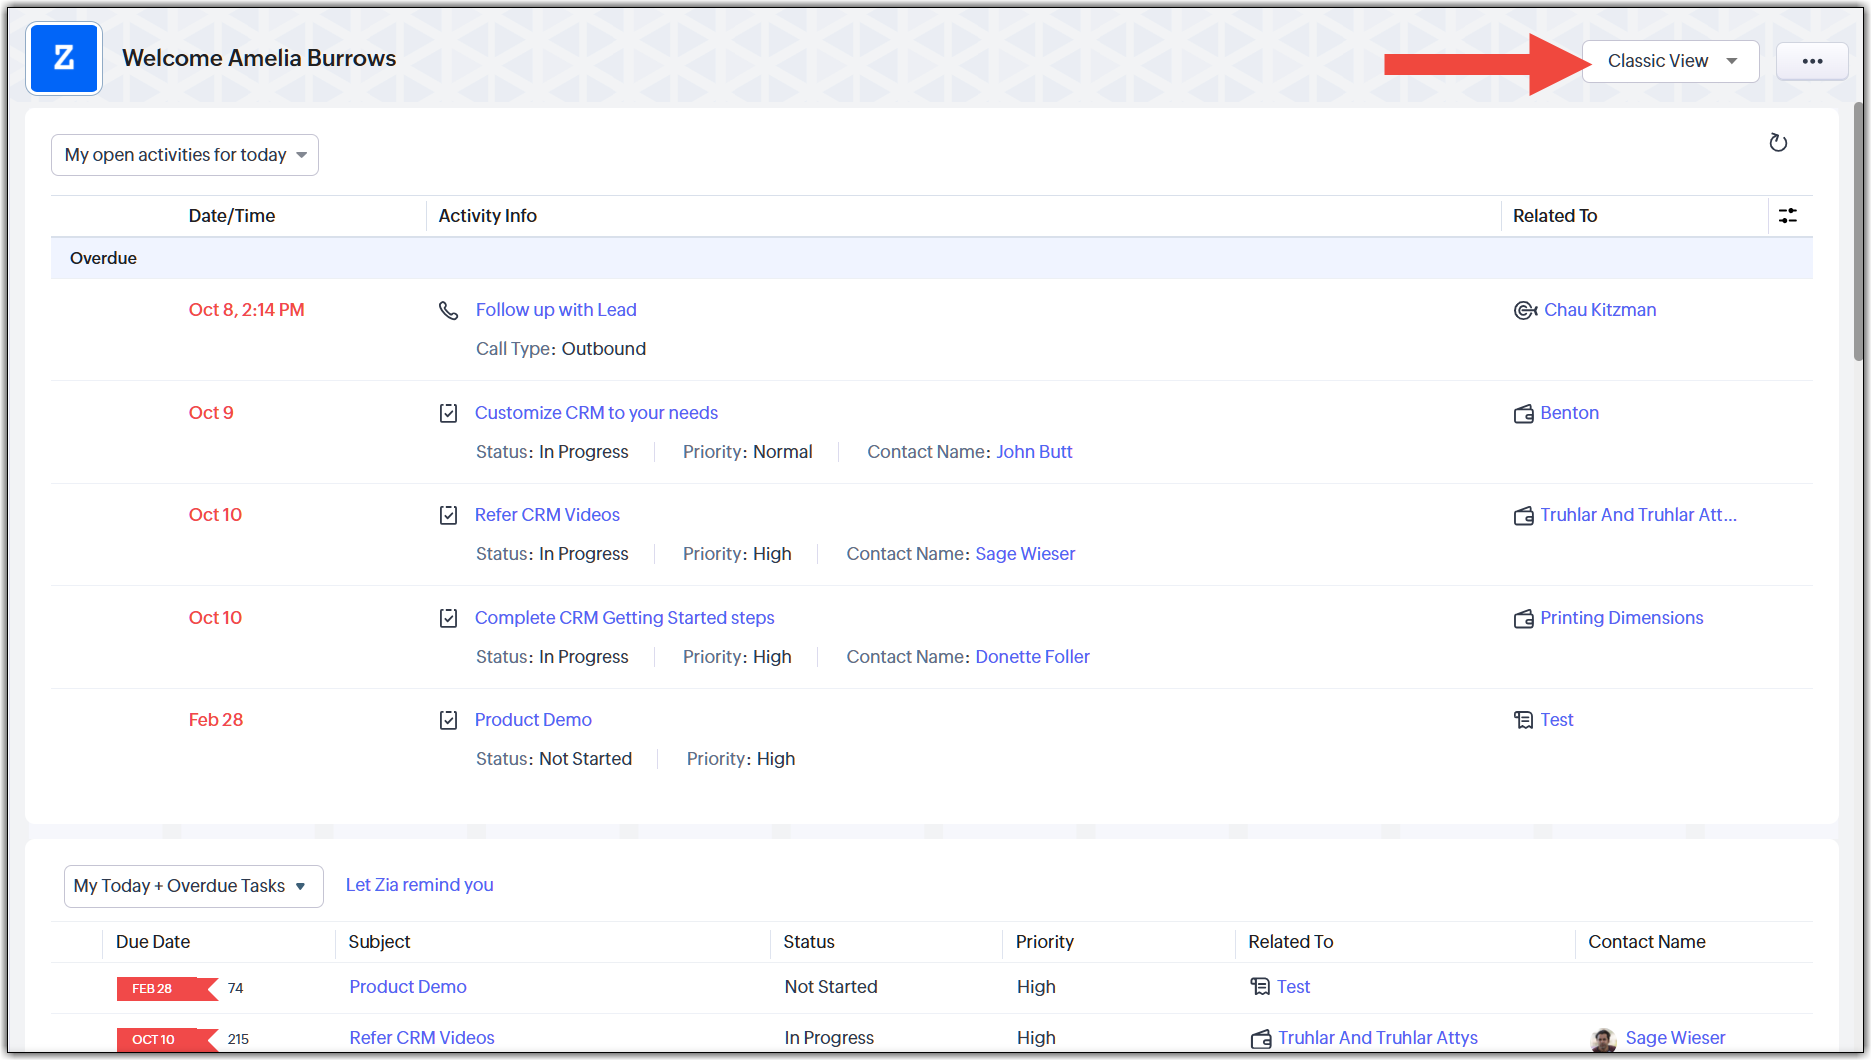Click the Related To header in activities
This screenshot has width=1872, height=1061.
1555,216
